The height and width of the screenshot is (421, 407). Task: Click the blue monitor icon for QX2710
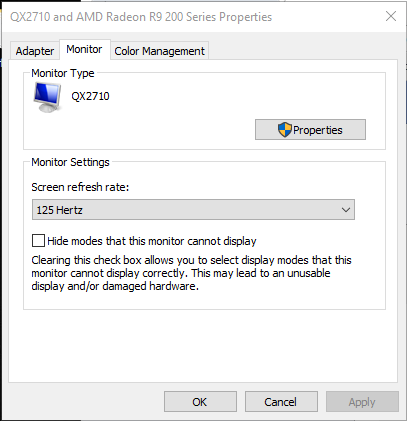coord(47,98)
